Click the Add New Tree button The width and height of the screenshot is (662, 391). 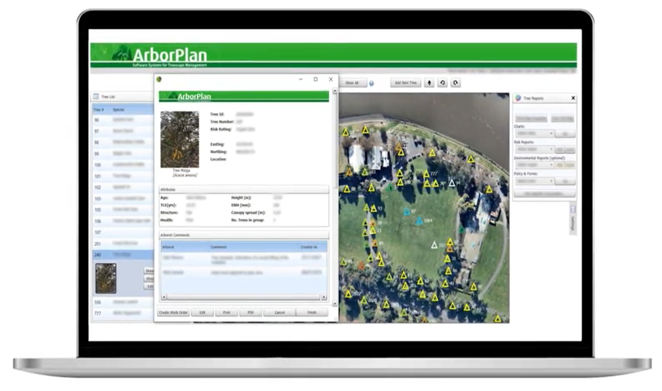pyautogui.click(x=405, y=83)
